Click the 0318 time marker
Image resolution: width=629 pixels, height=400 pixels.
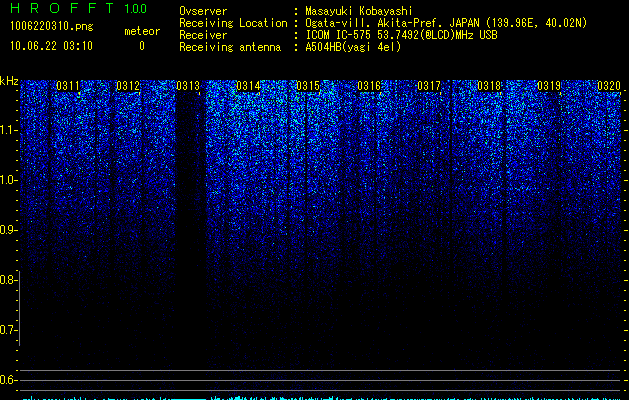pos(489,86)
